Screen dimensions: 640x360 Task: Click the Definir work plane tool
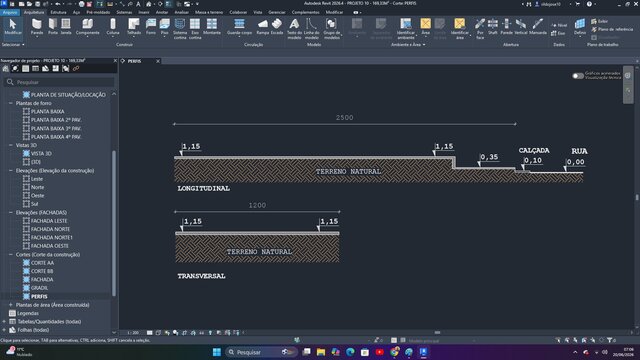pos(580,27)
